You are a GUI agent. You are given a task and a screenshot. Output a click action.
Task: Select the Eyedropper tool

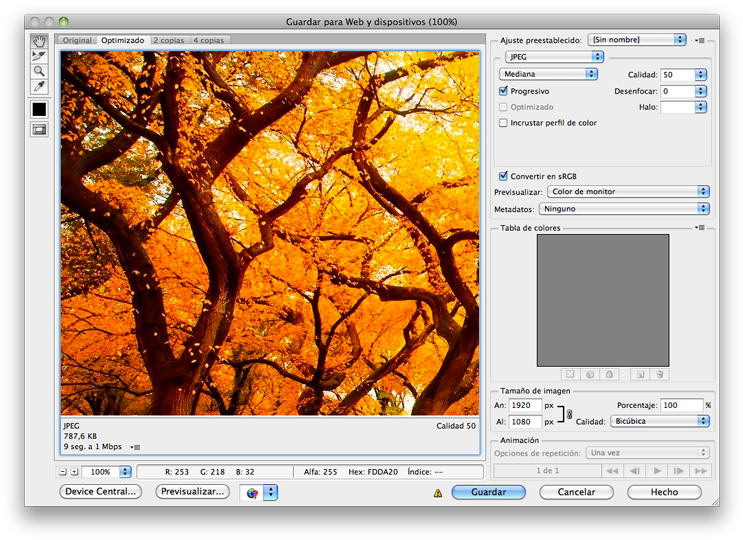coord(39,87)
